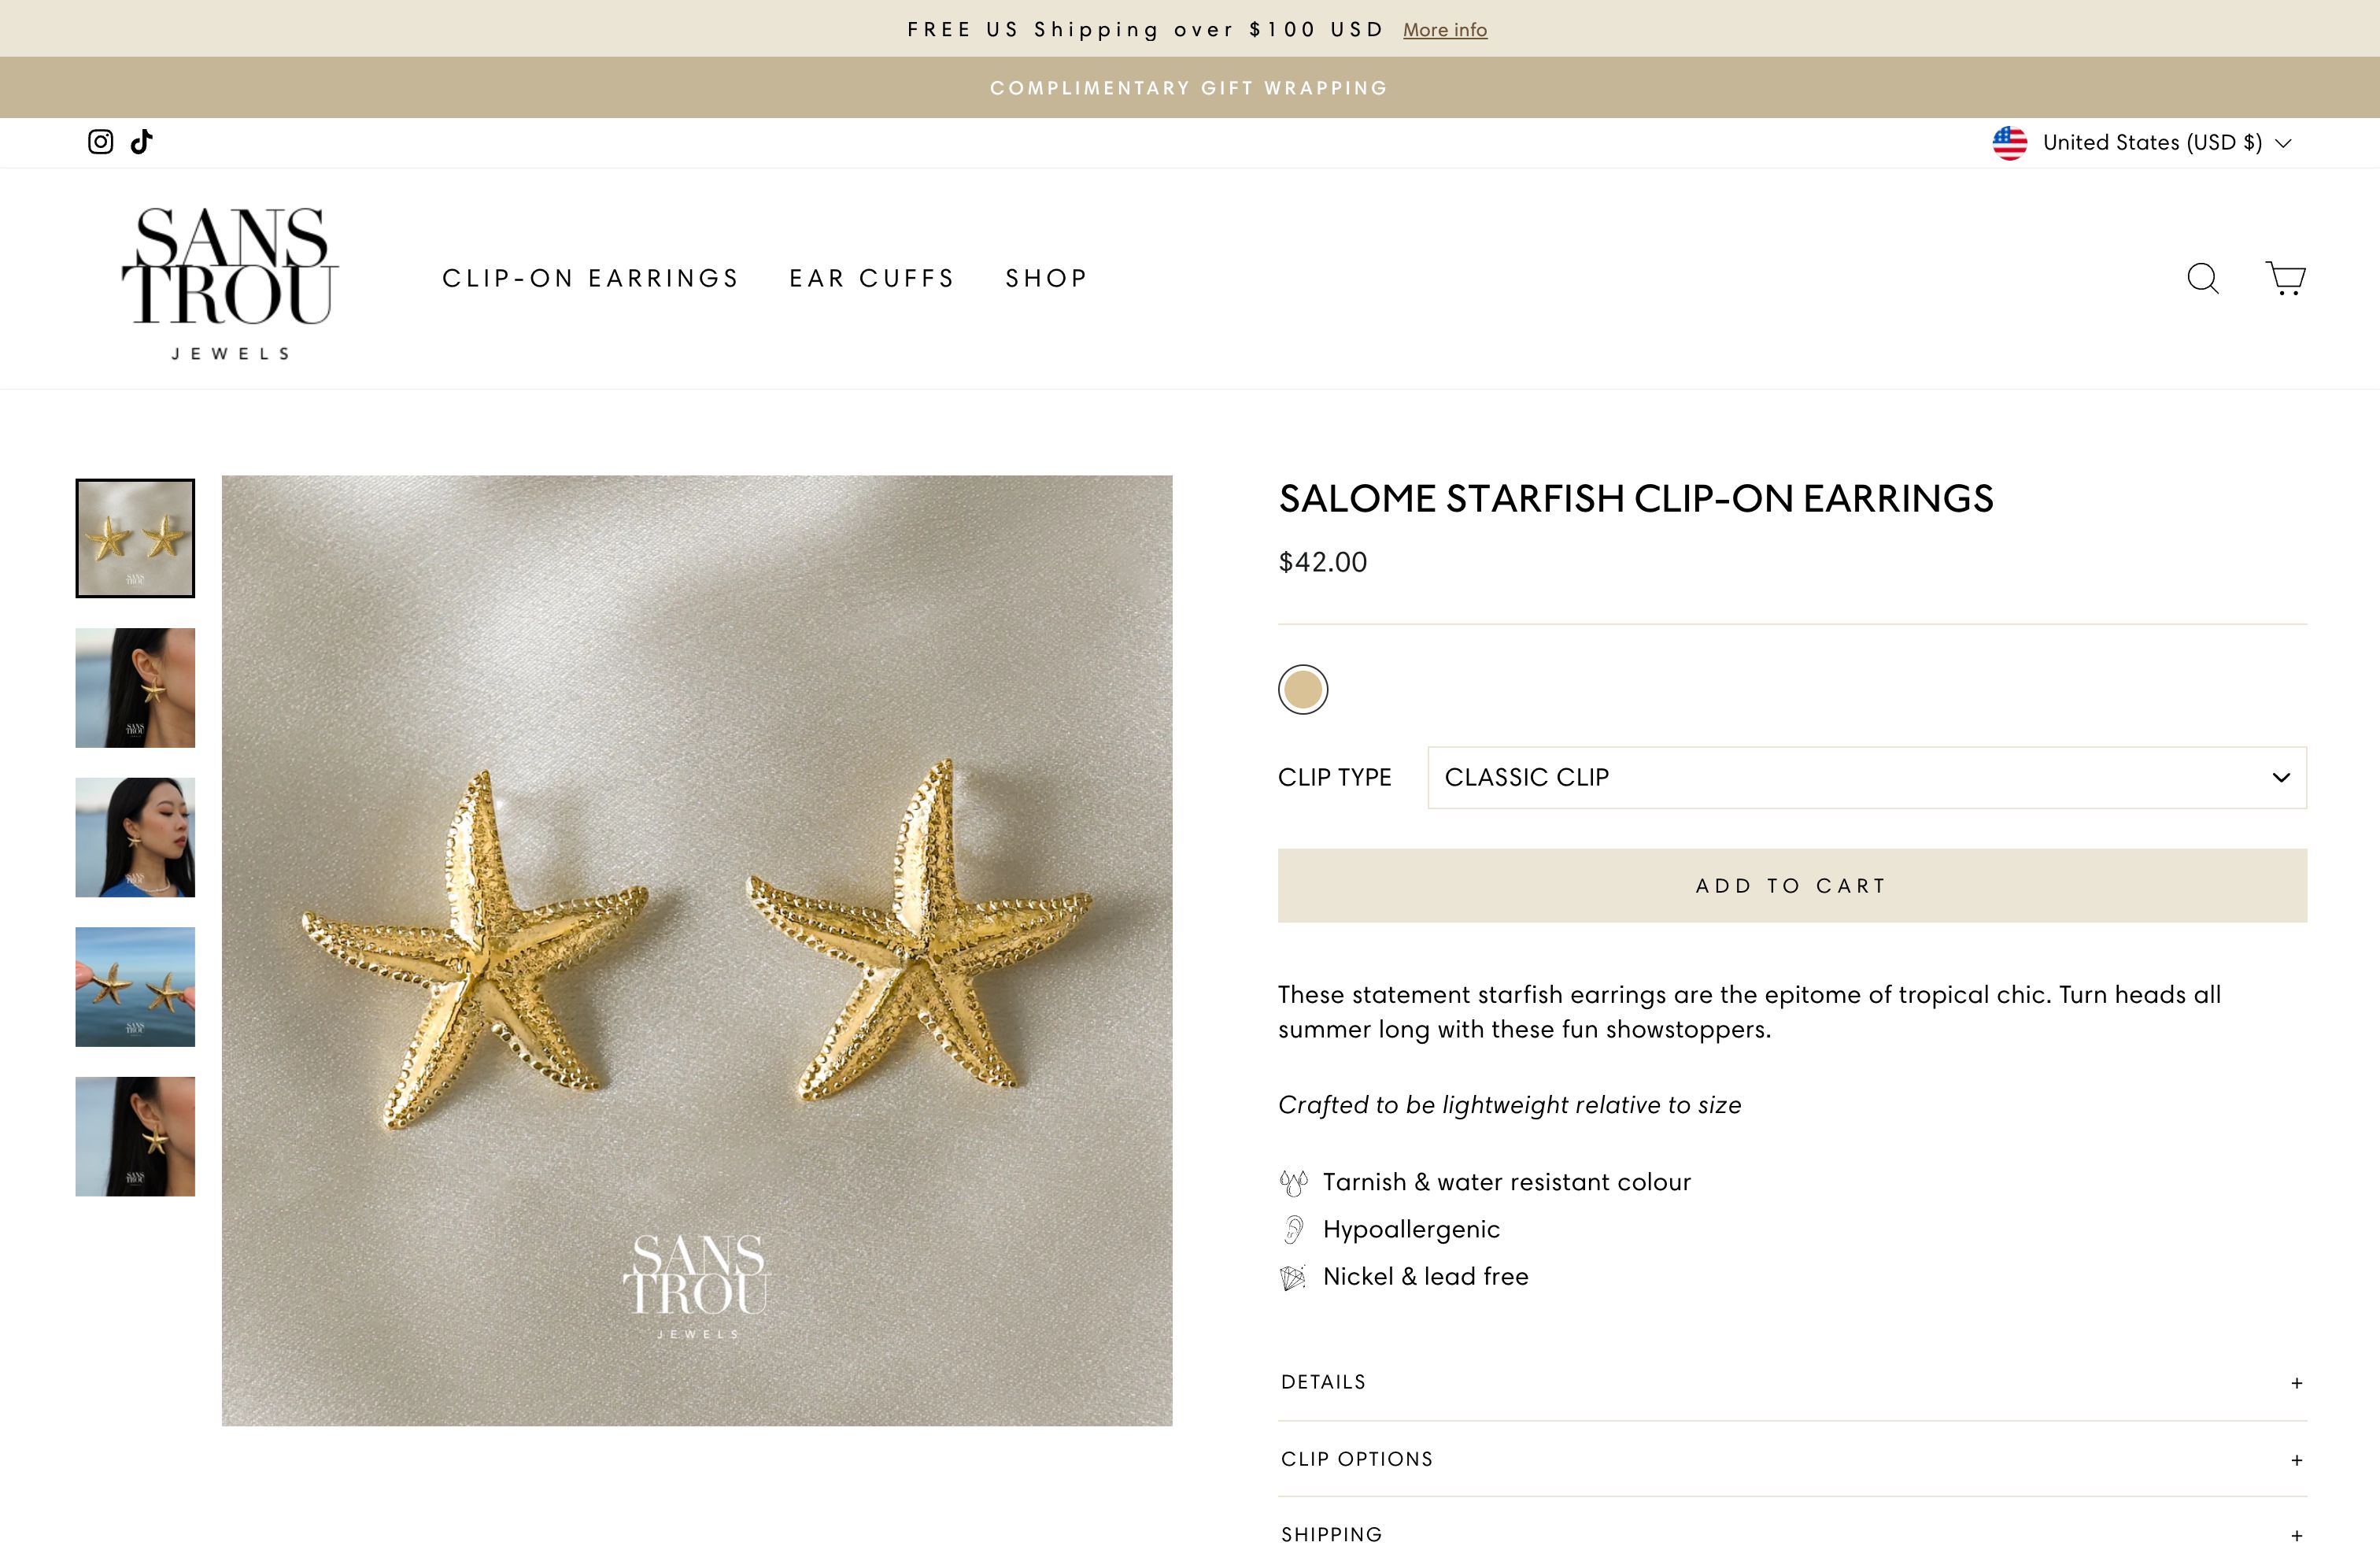The height and width of the screenshot is (1546, 2380).
Task: Open the More info shipping link
Action: (1445, 29)
